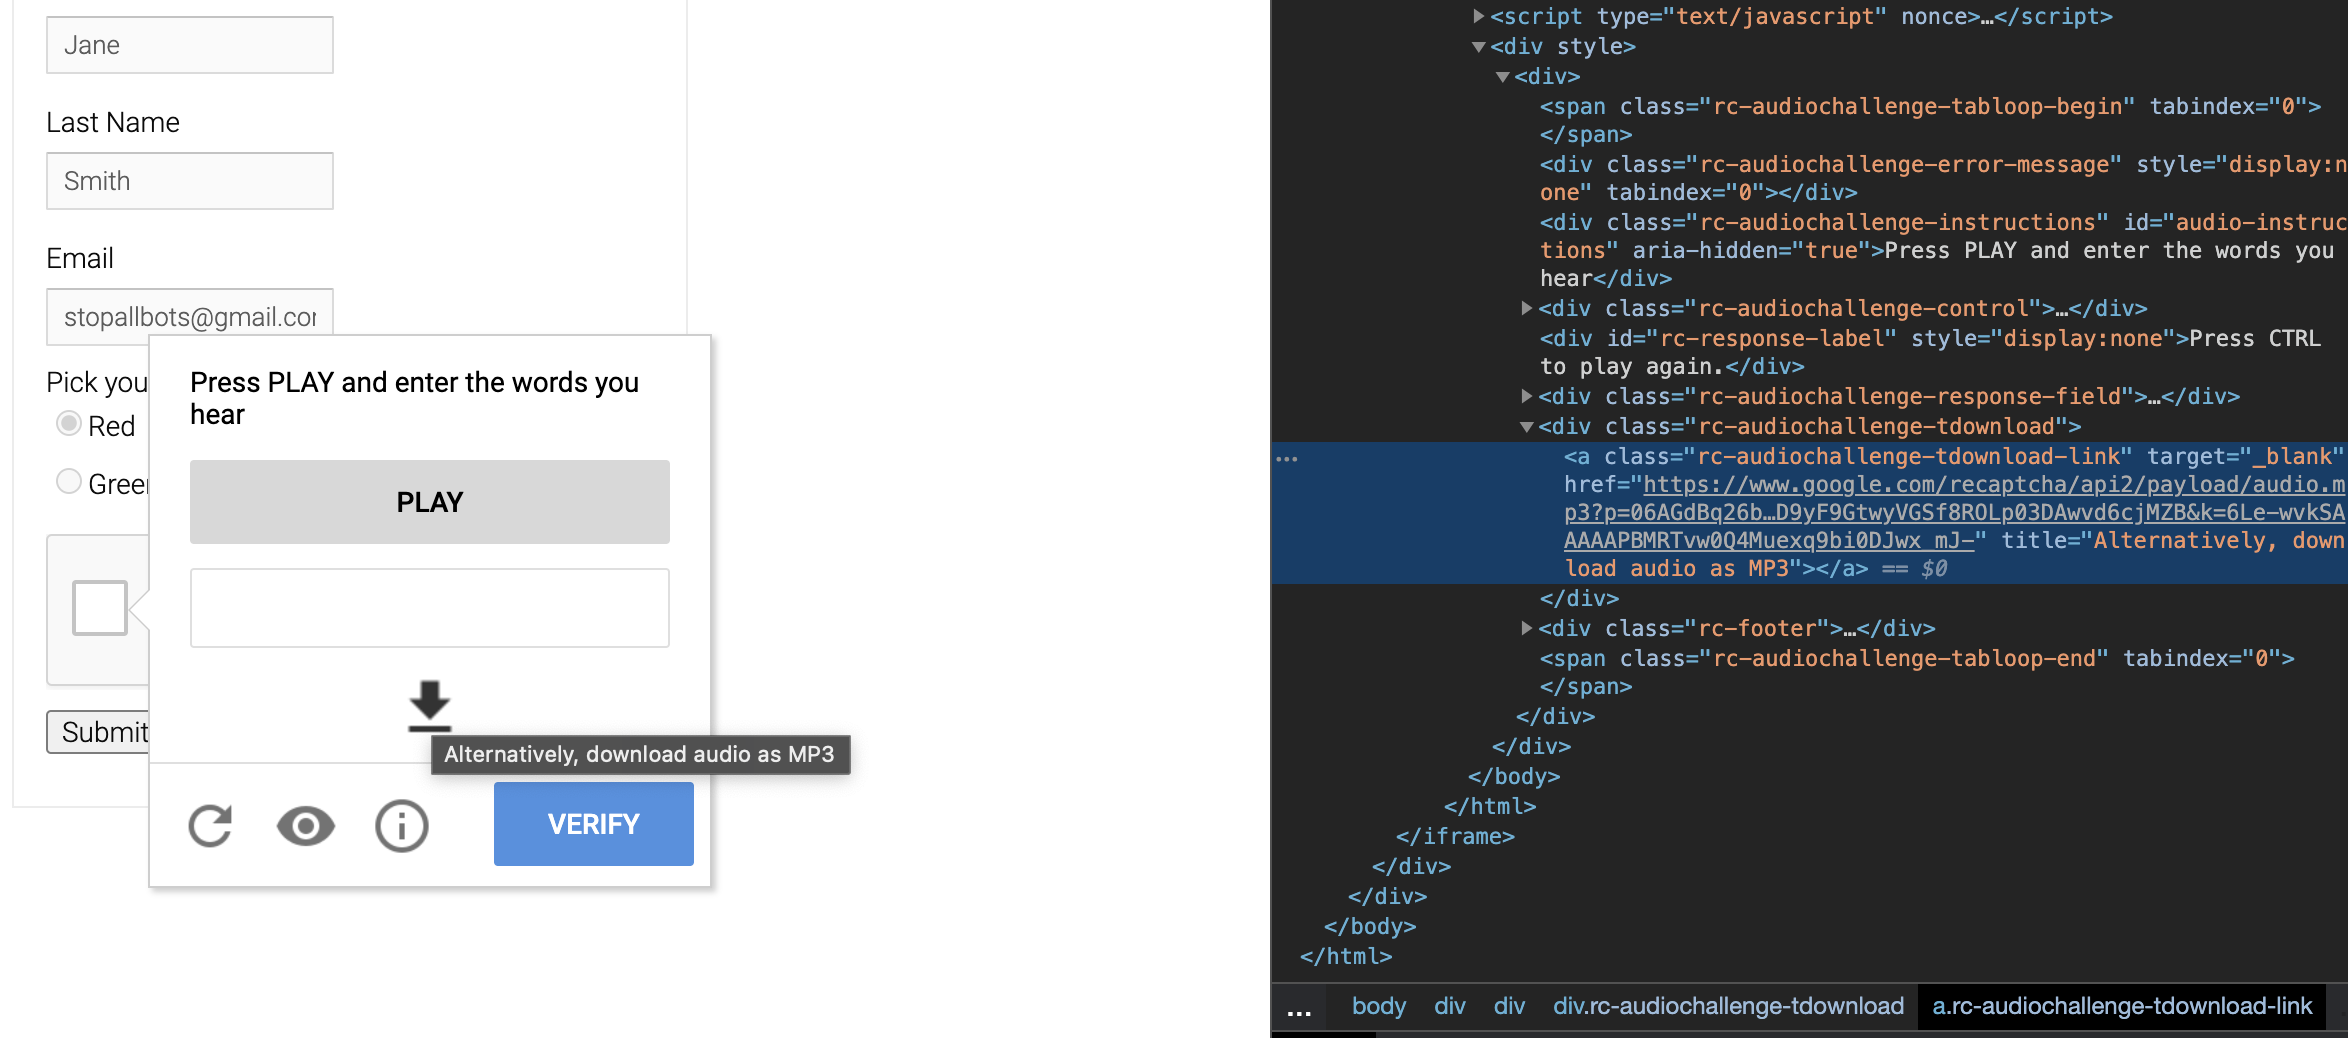The image size is (2348, 1038).
Task: Play the audio challenge
Action: pos(430,502)
